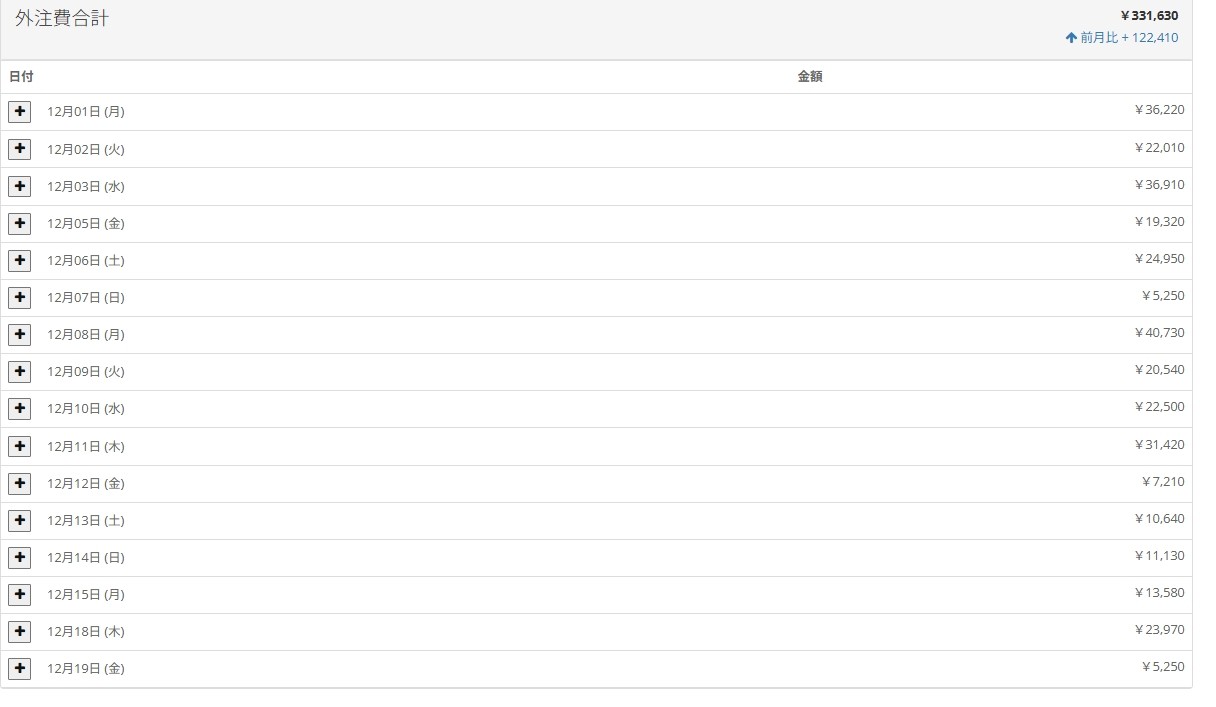1216x707 pixels.
Task: Open details for 12月05日 (金)
Action: pos(19,223)
